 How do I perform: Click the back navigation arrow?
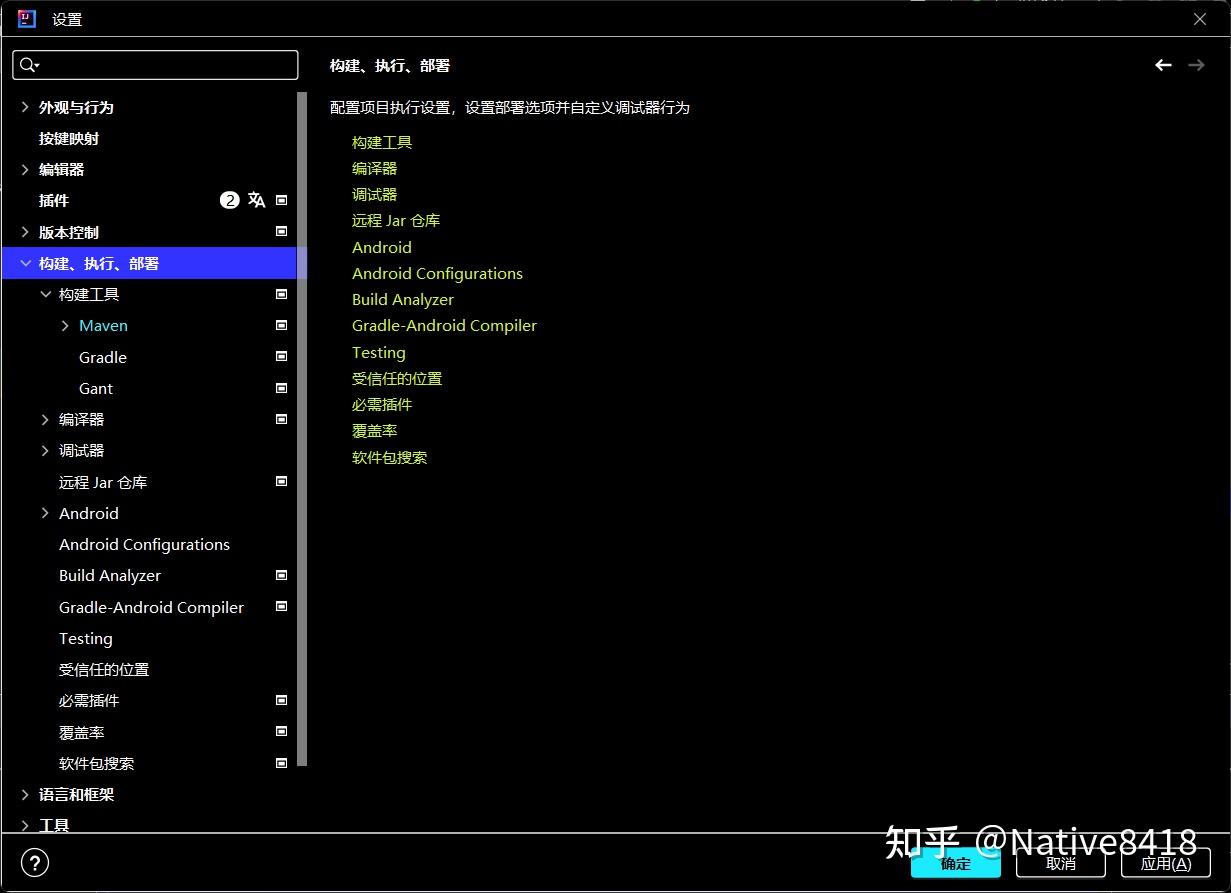pyautogui.click(x=1163, y=64)
